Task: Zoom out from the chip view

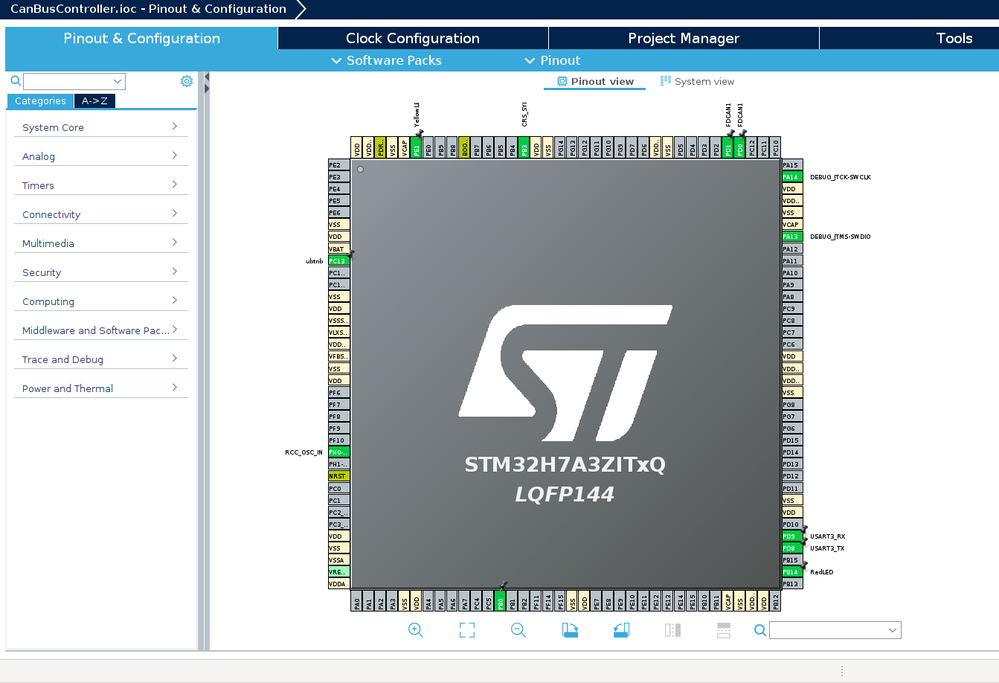Action: pyautogui.click(x=518, y=630)
